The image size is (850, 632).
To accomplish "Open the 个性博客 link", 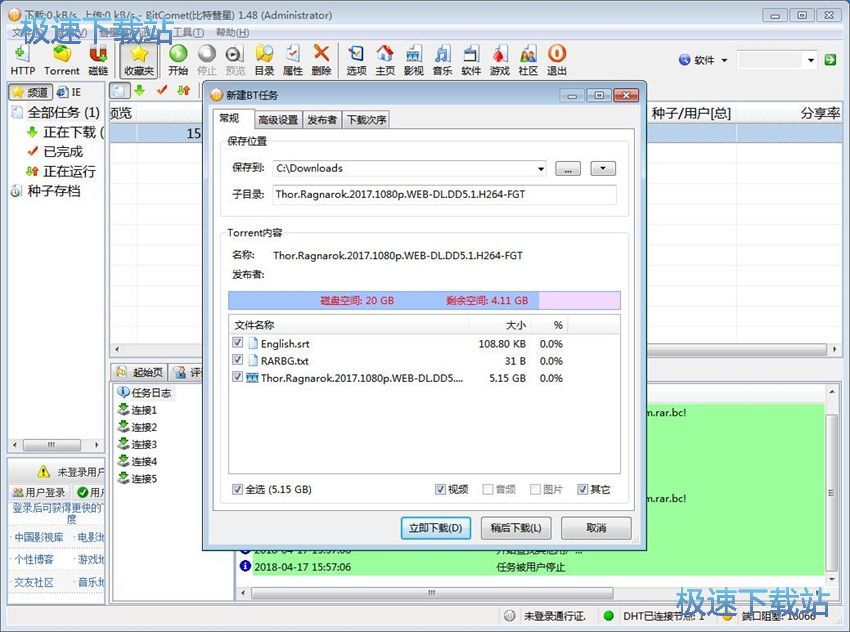I will click(34, 559).
